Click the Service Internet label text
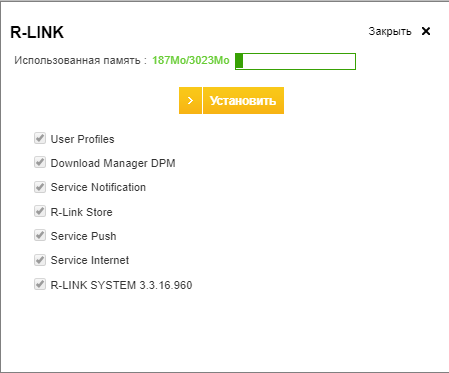The height and width of the screenshot is (373, 449). click(x=90, y=260)
